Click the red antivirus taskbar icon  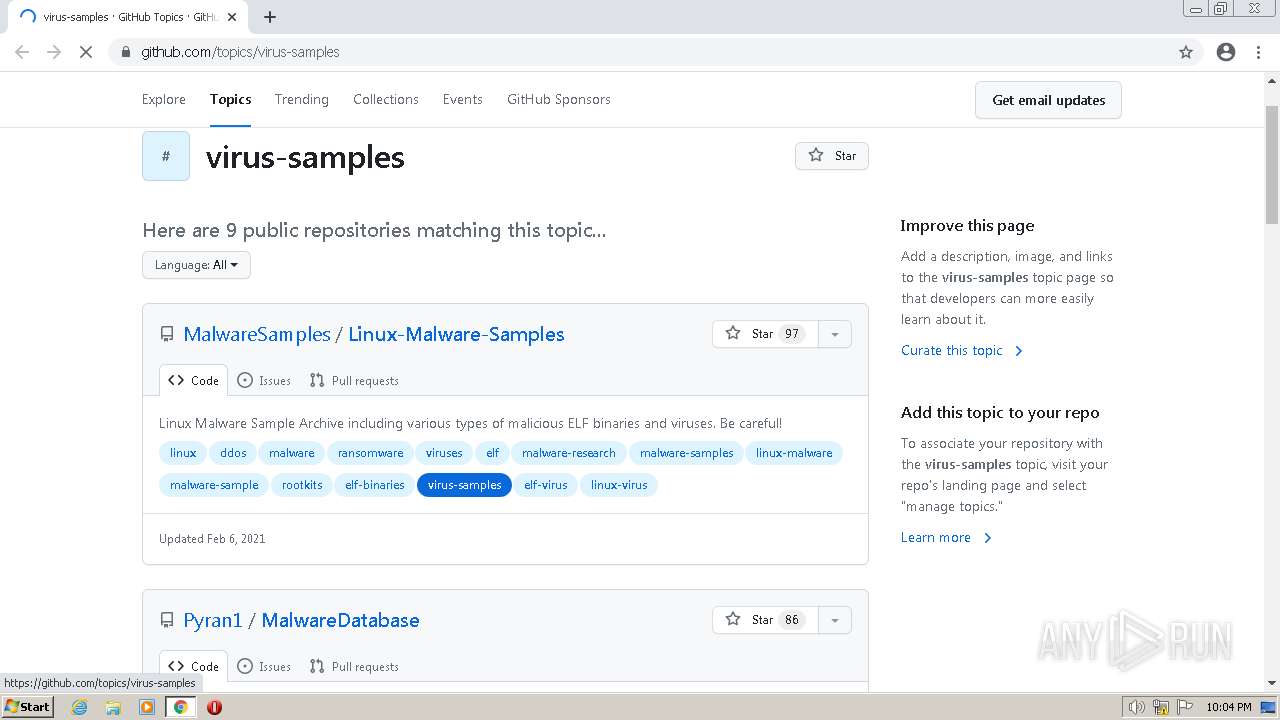pos(214,707)
